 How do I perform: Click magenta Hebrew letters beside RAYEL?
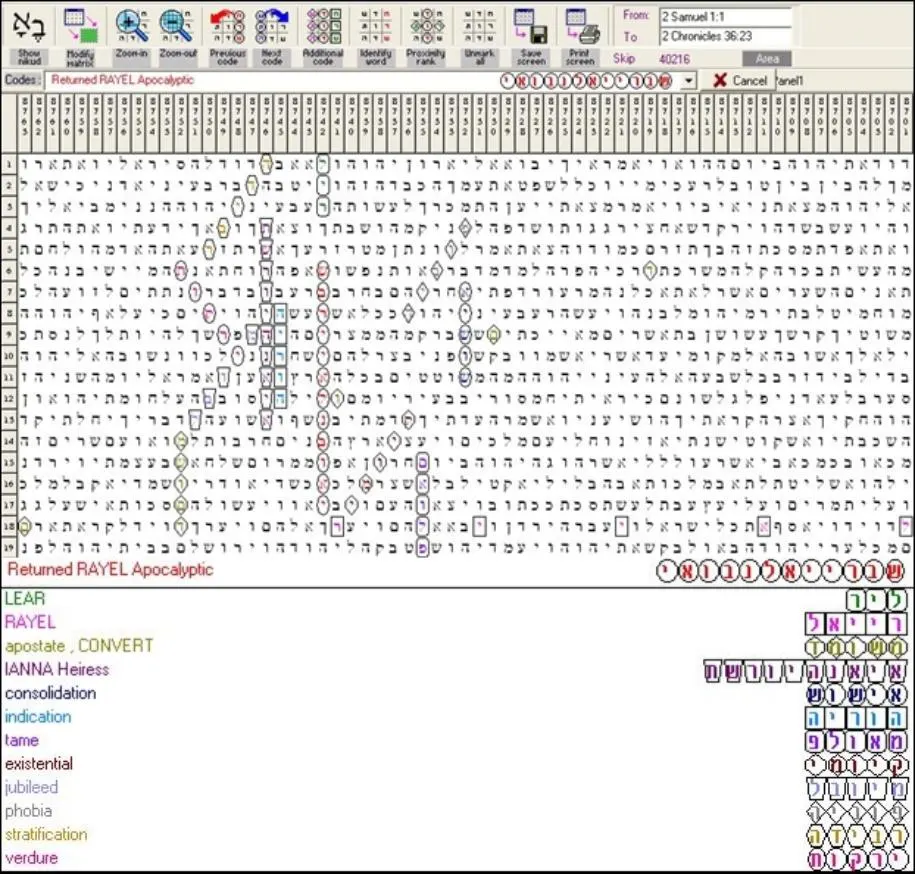(856, 624)
